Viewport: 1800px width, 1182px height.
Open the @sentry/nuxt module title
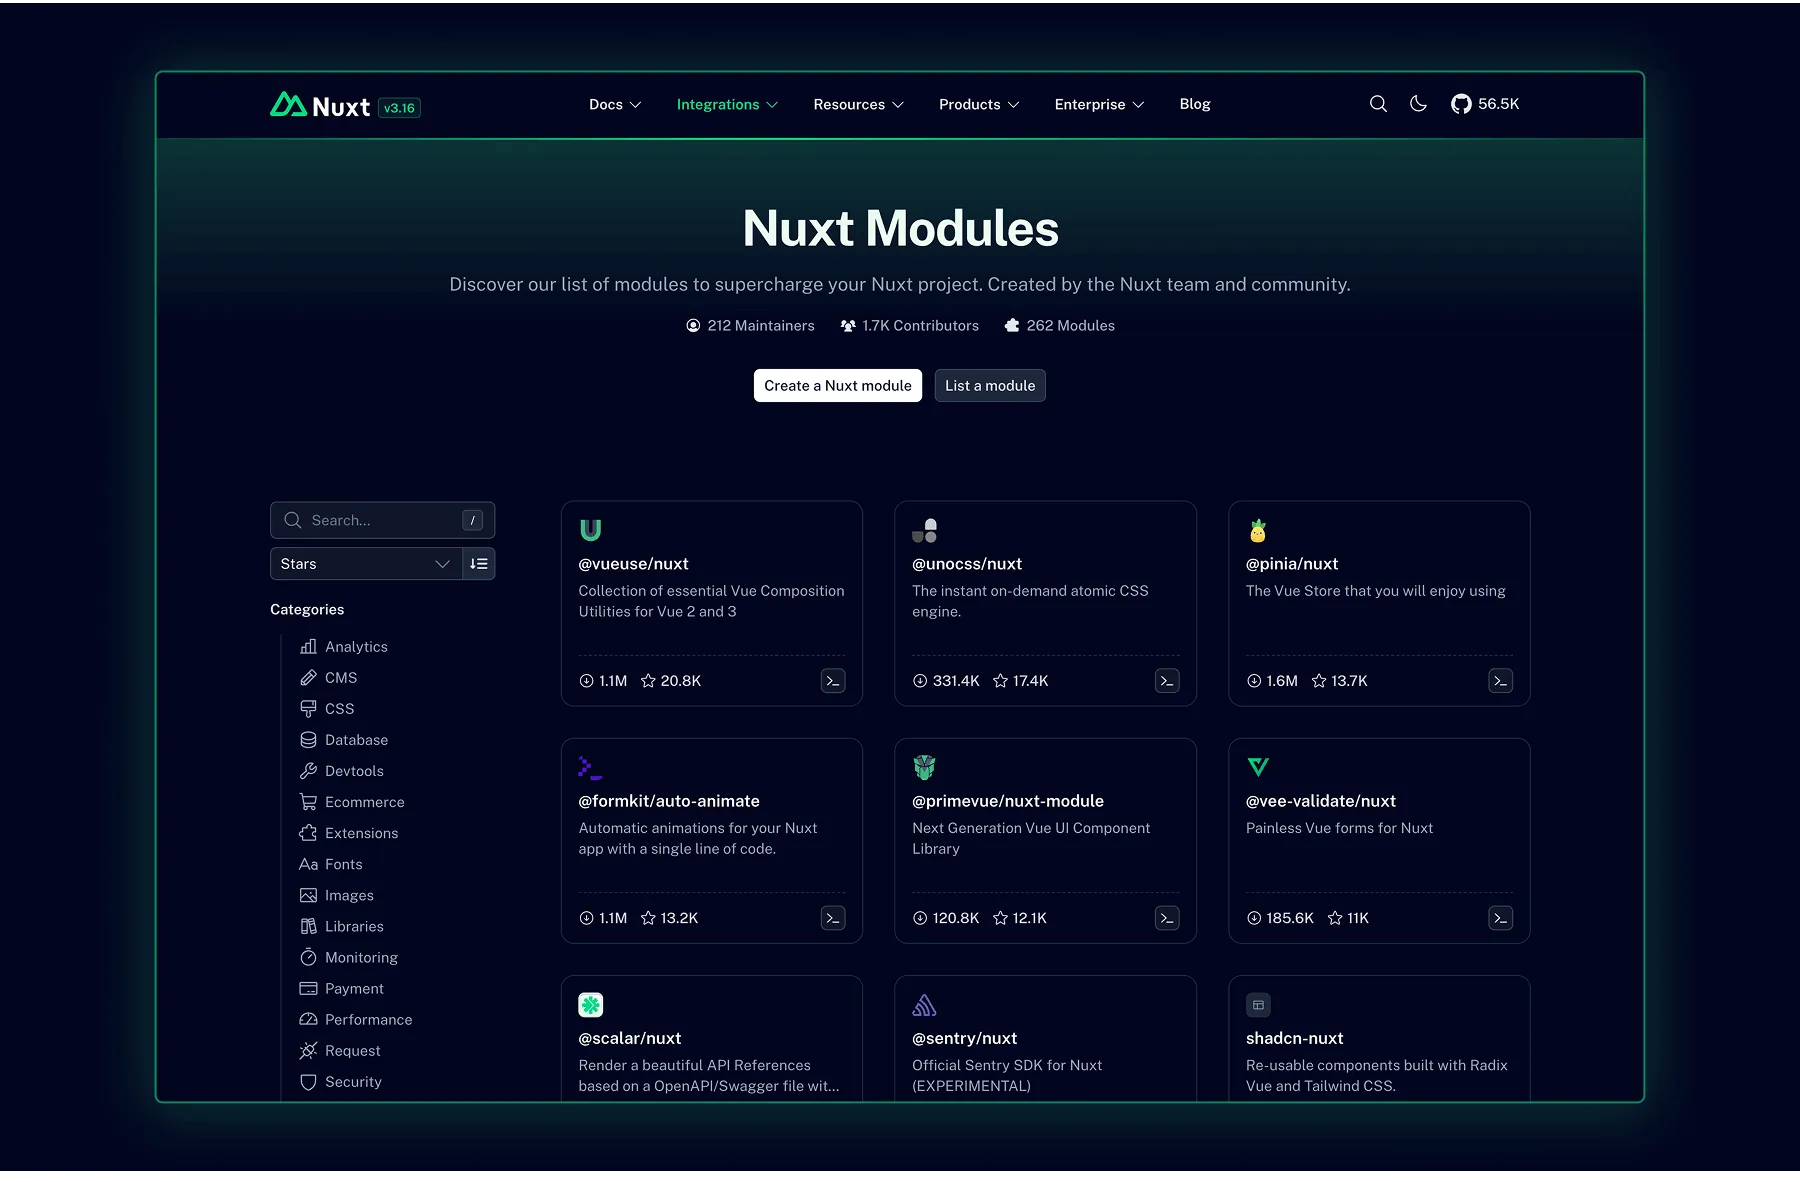click(965, 1038)
